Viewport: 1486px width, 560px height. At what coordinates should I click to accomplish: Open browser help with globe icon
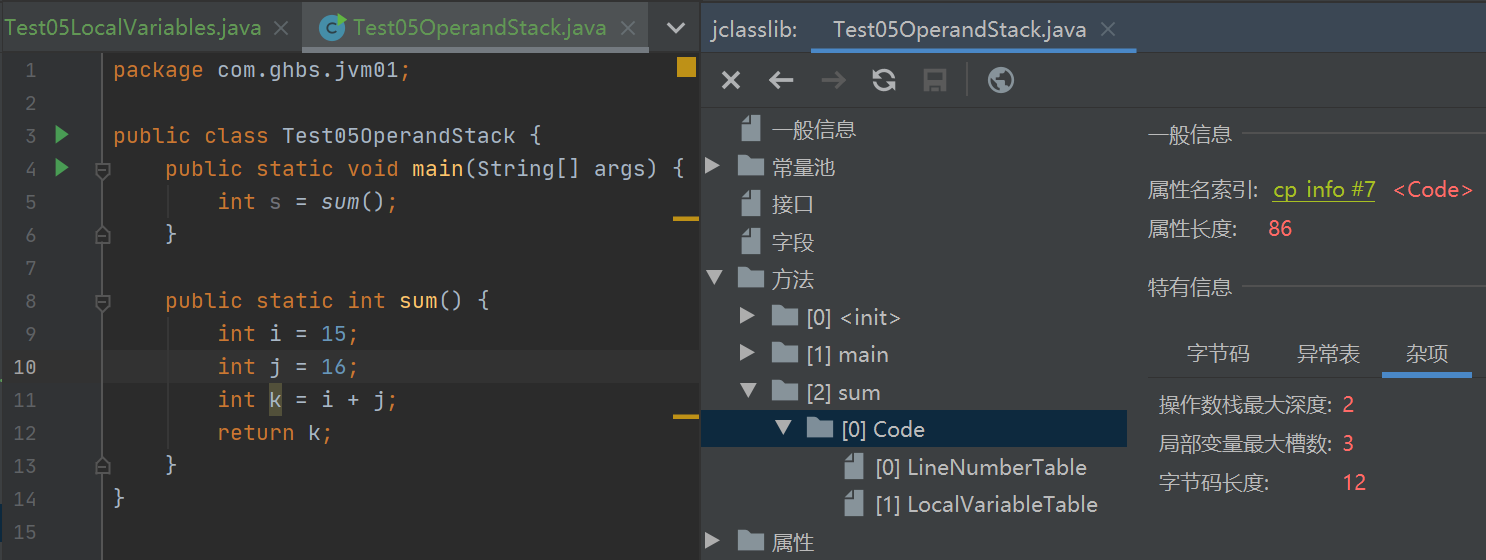coord(1001,80)
